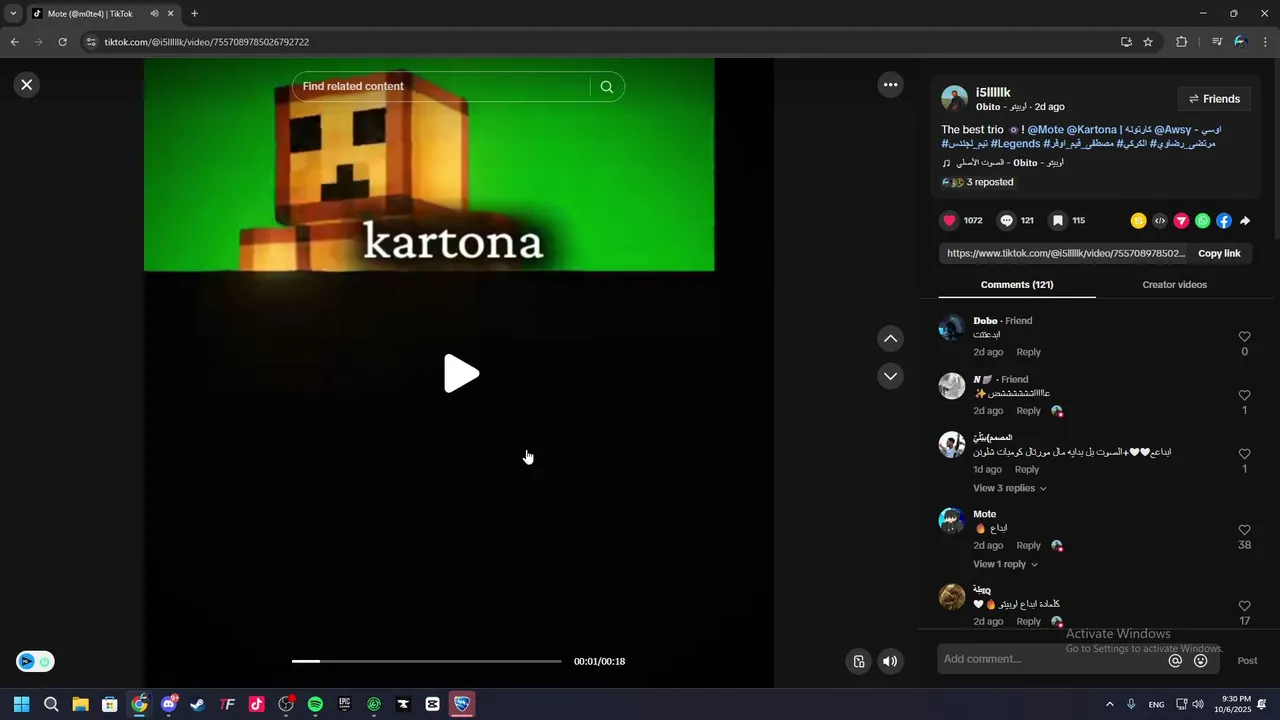Open the Windows Start menu
1280x720 pixels.
pos(22,704)
